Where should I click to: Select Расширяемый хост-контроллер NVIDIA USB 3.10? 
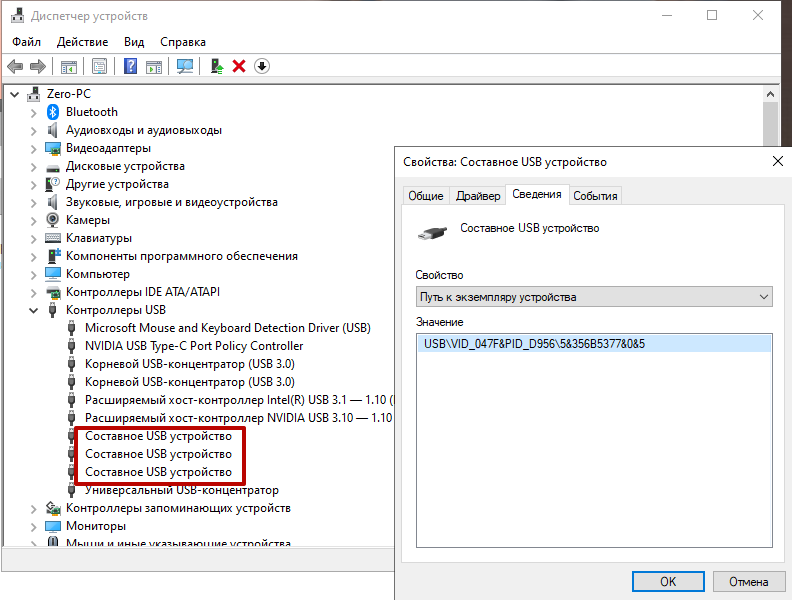(238, 418)
